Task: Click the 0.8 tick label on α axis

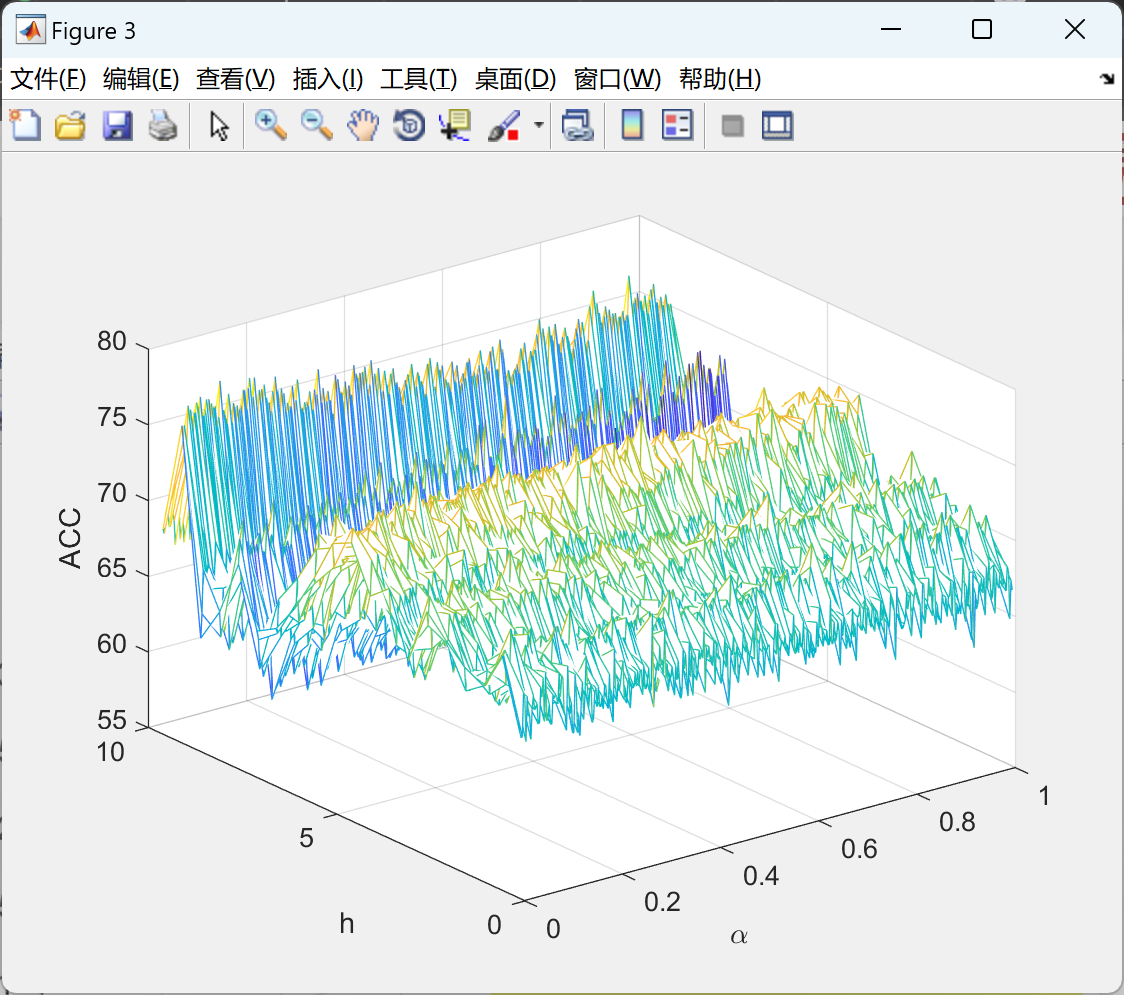Action: pos(957,822)
